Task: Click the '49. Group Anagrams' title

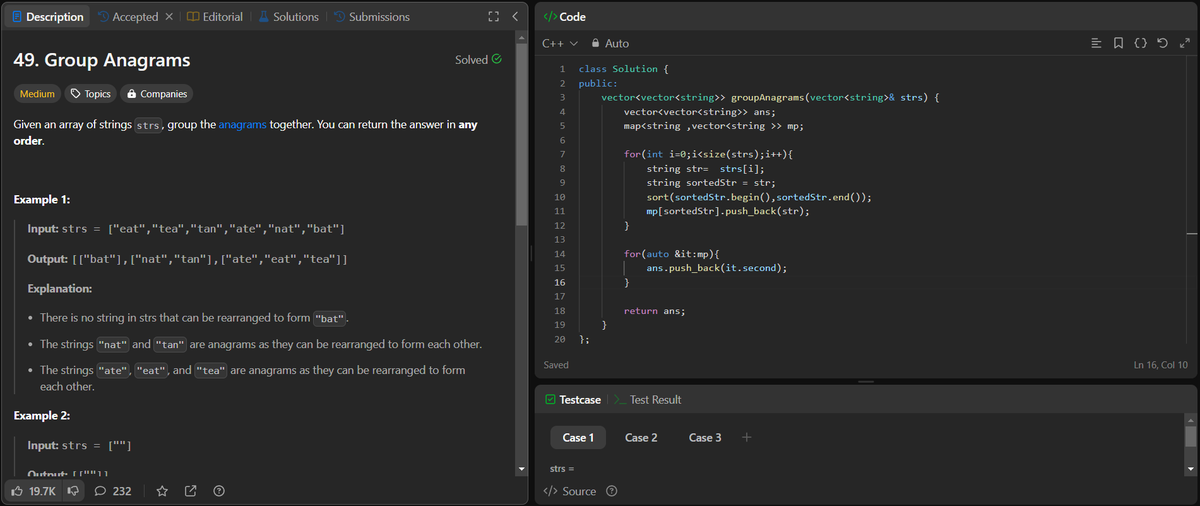Action: click(x=102, y=60)
